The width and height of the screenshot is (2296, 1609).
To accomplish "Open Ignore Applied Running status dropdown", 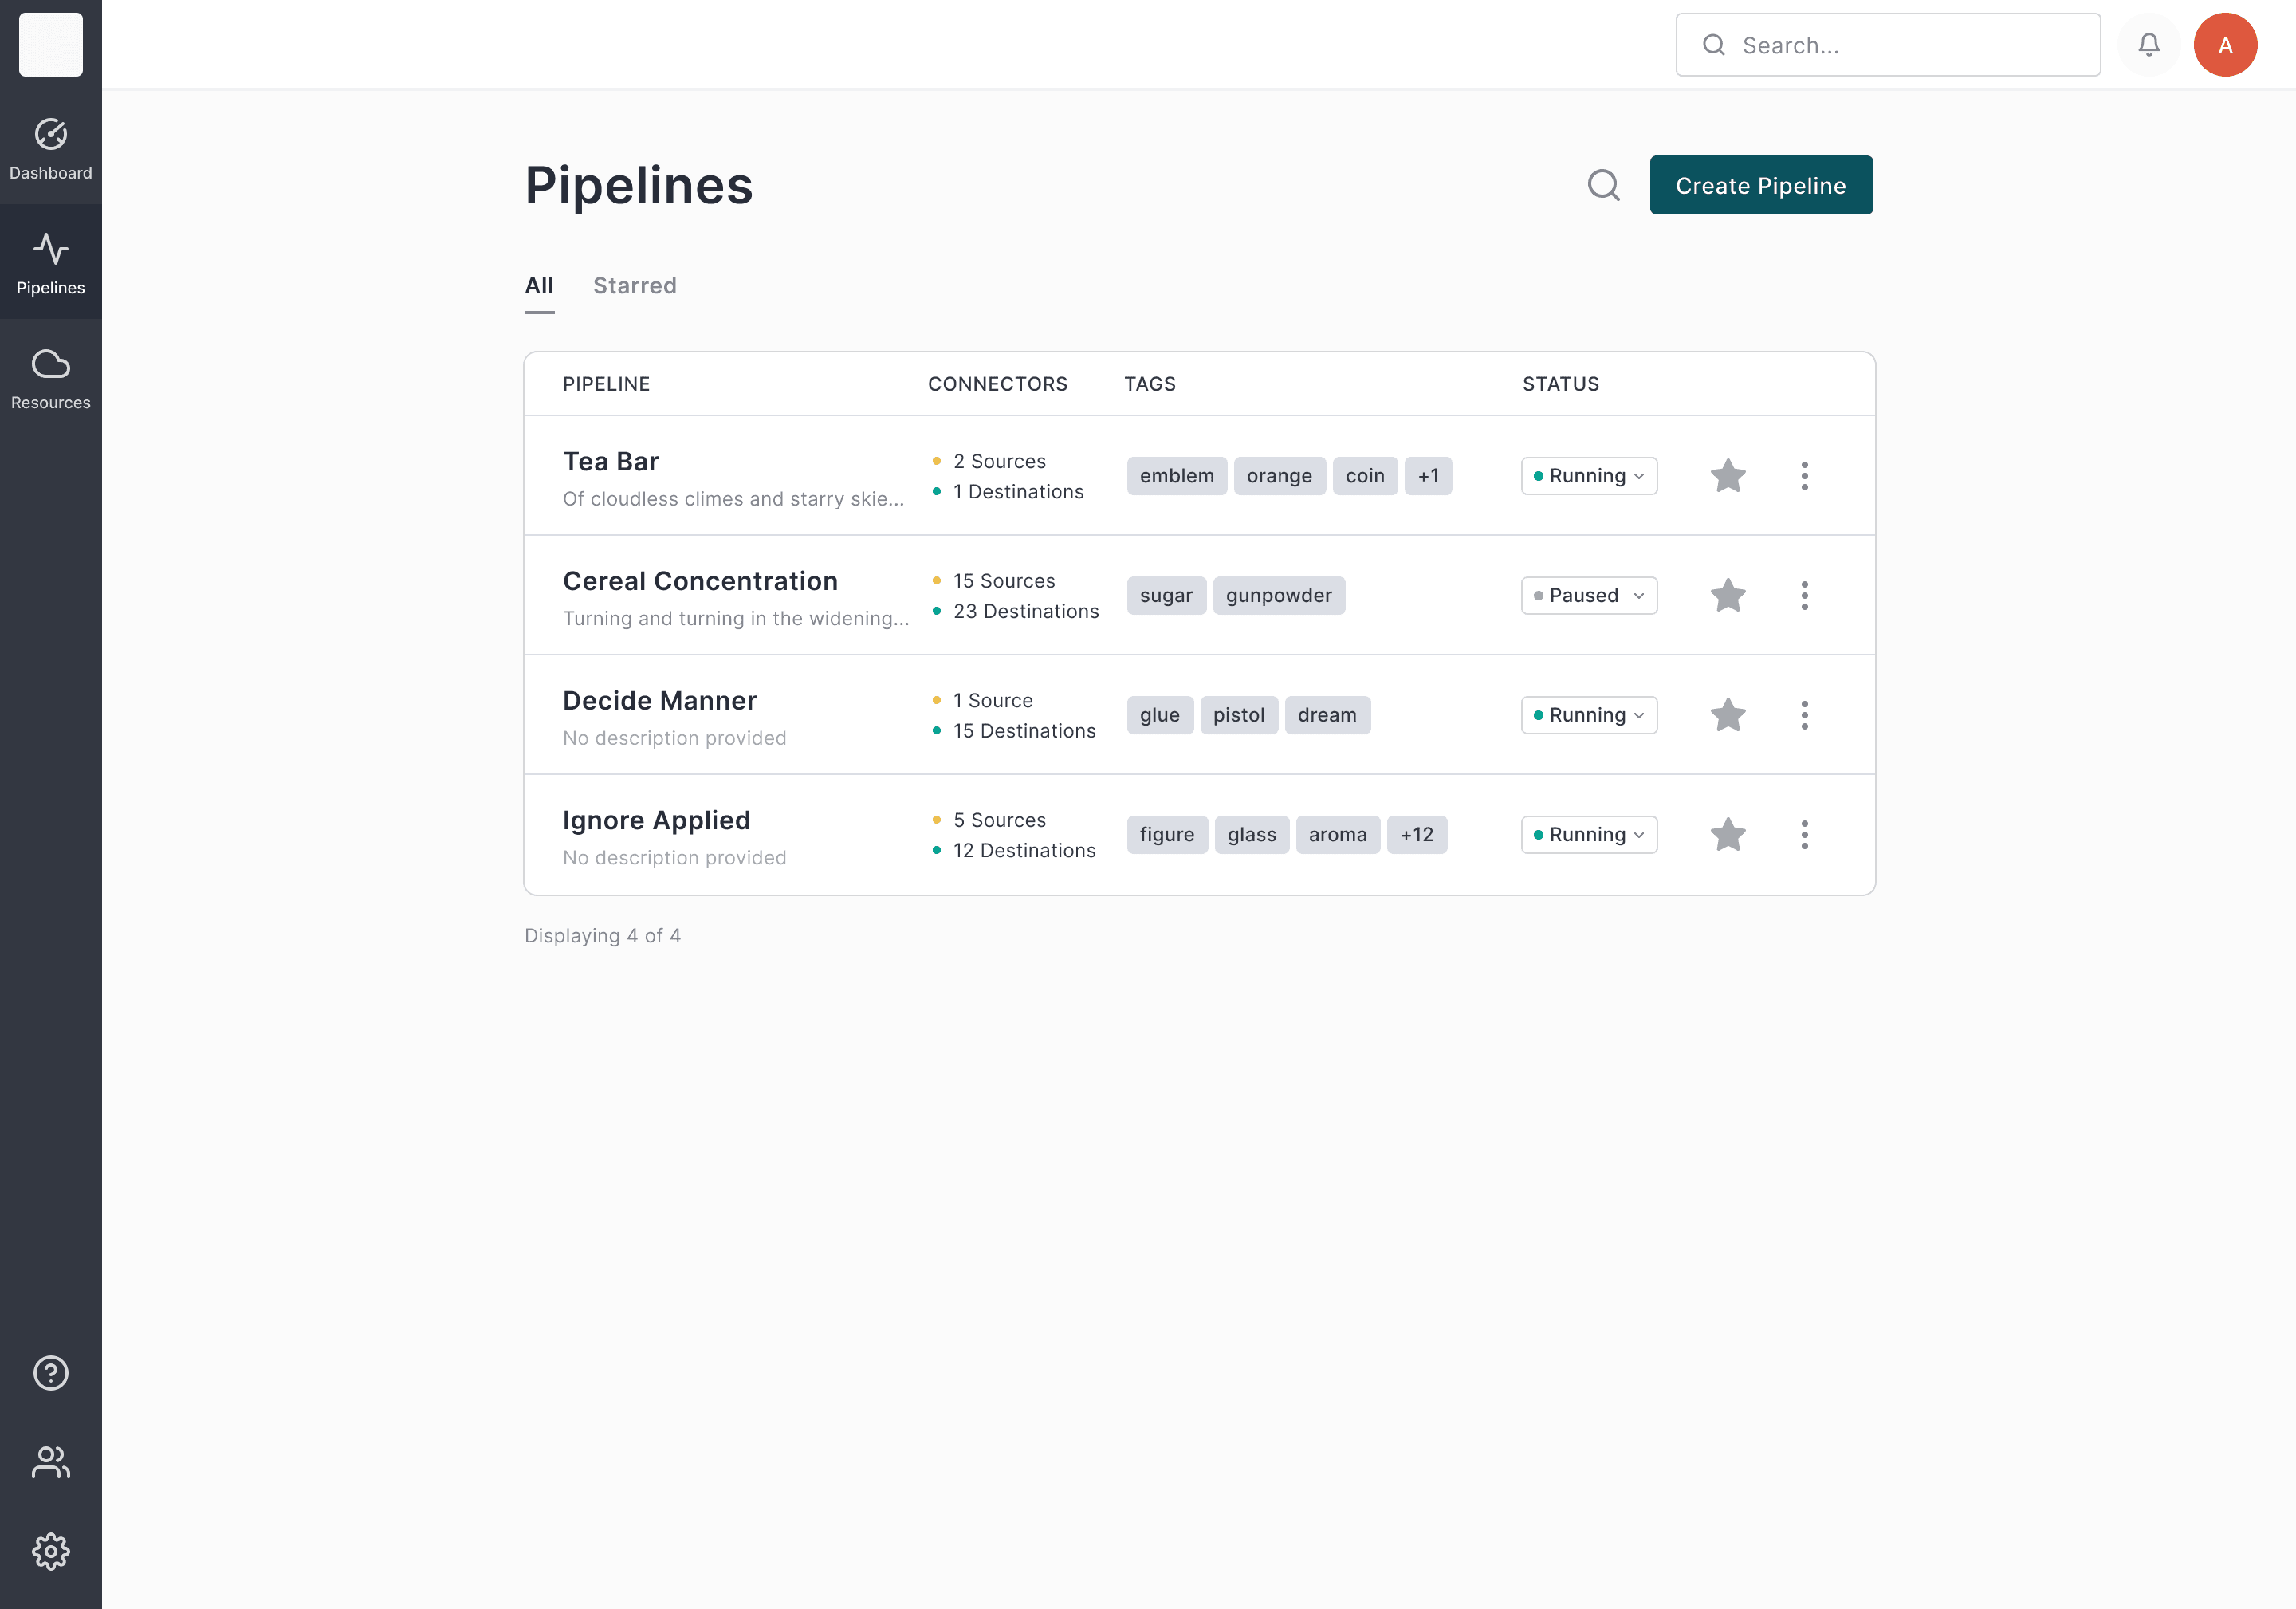I will tap(1588, 835).
